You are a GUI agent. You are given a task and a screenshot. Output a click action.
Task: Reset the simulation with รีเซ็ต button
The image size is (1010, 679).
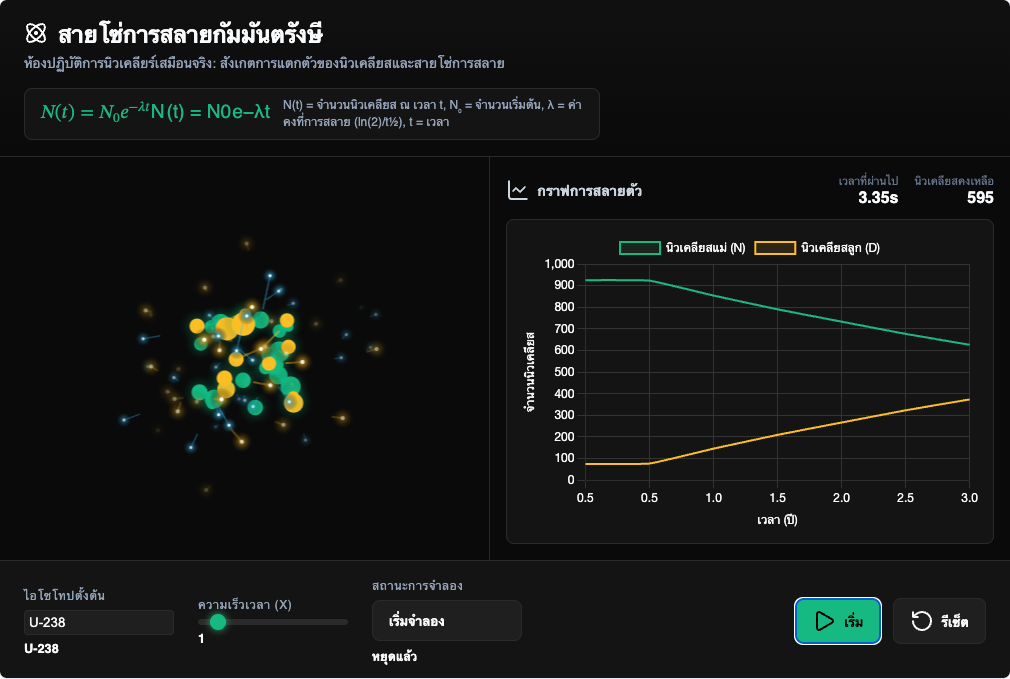[939, 621]
